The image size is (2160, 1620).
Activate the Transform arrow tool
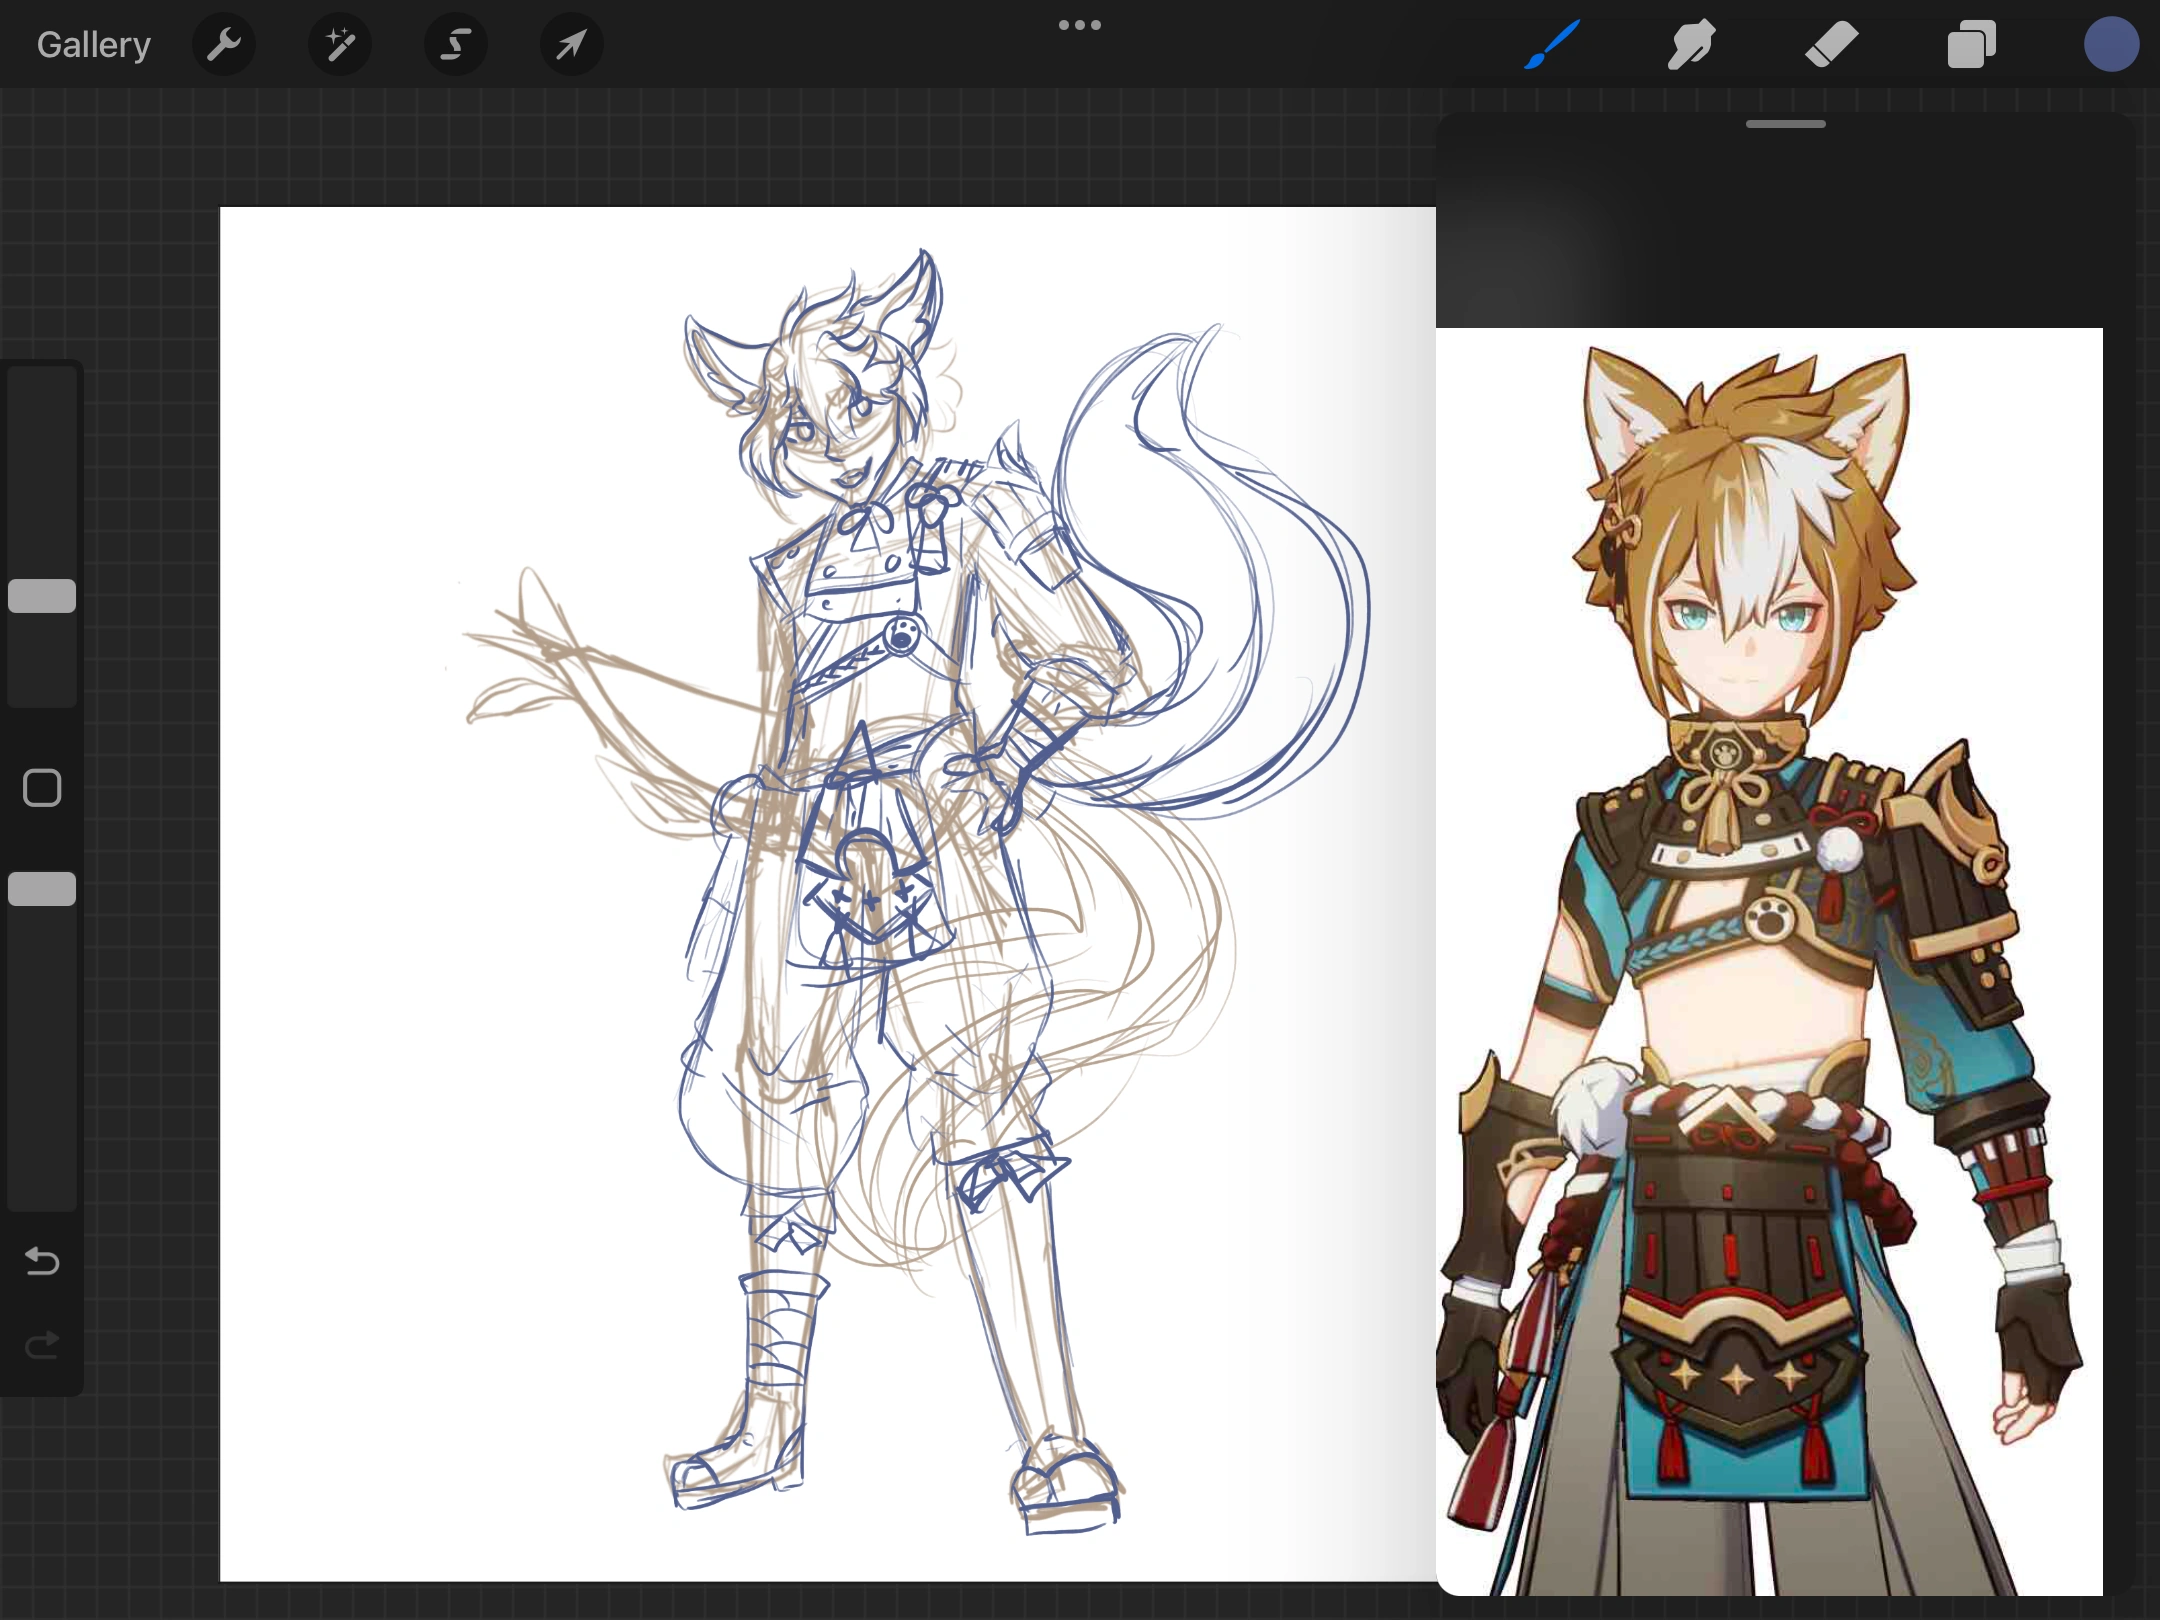571,45
